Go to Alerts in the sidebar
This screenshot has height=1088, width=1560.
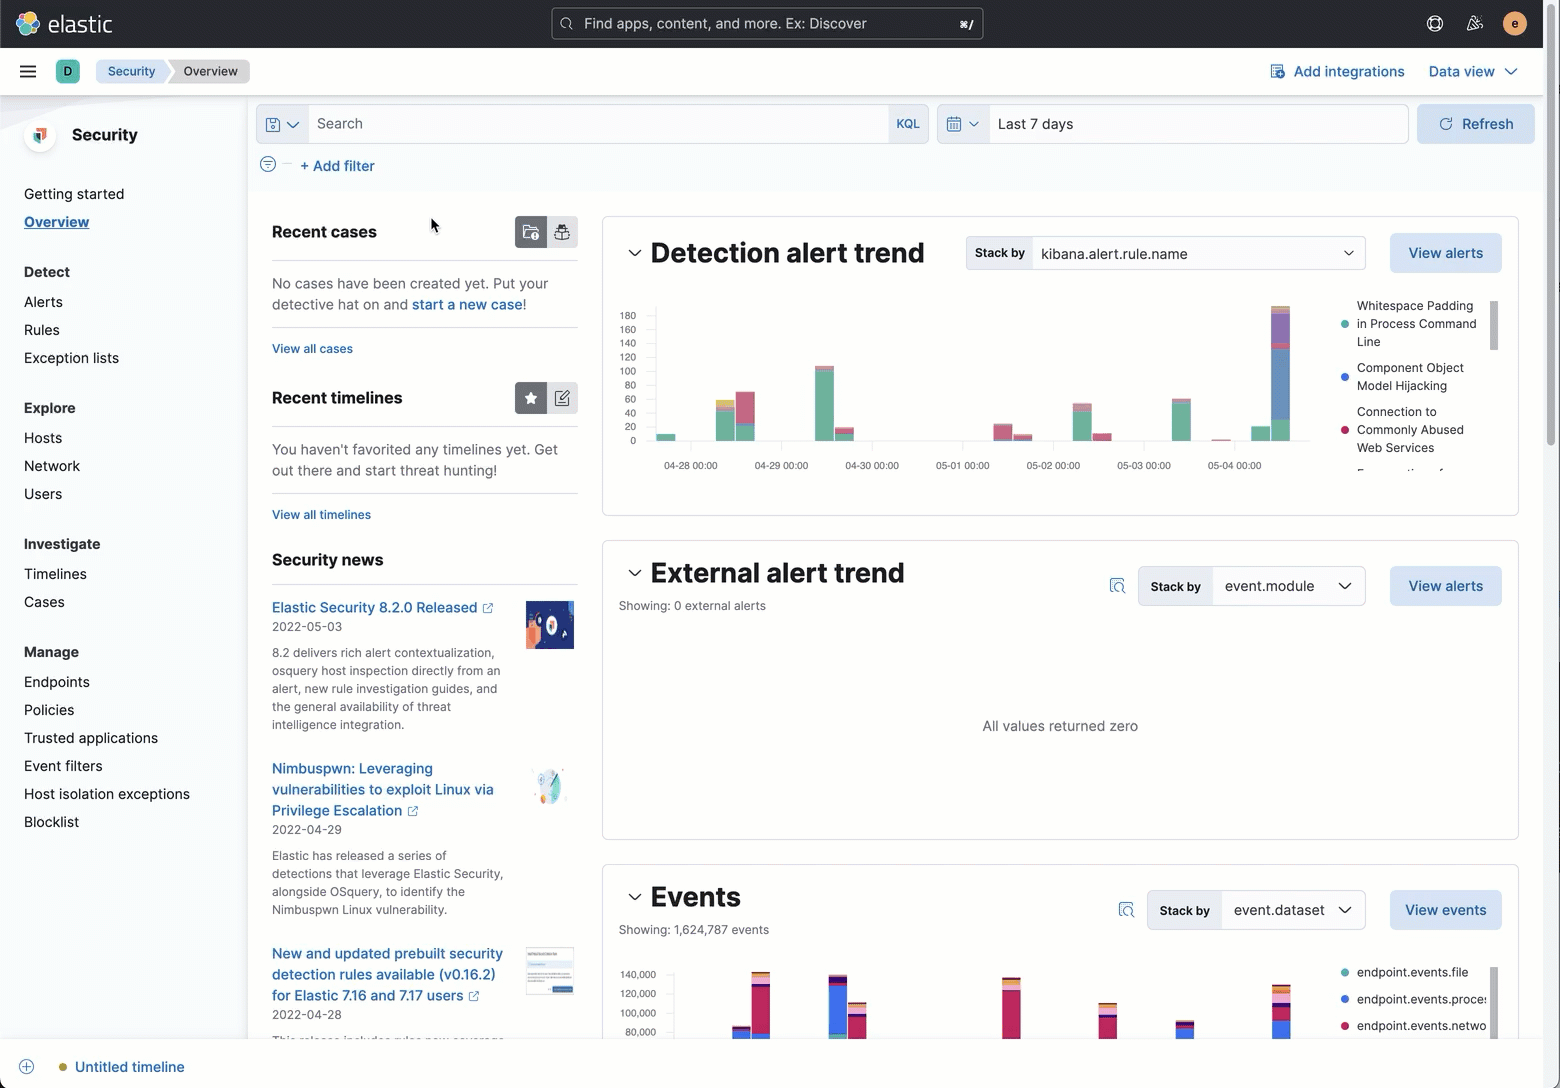point(43,302)
